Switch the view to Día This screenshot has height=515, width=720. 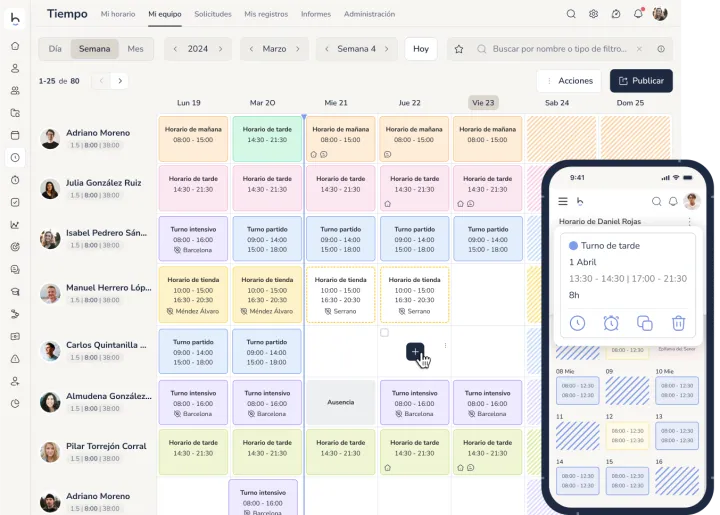tap(55, 49)
